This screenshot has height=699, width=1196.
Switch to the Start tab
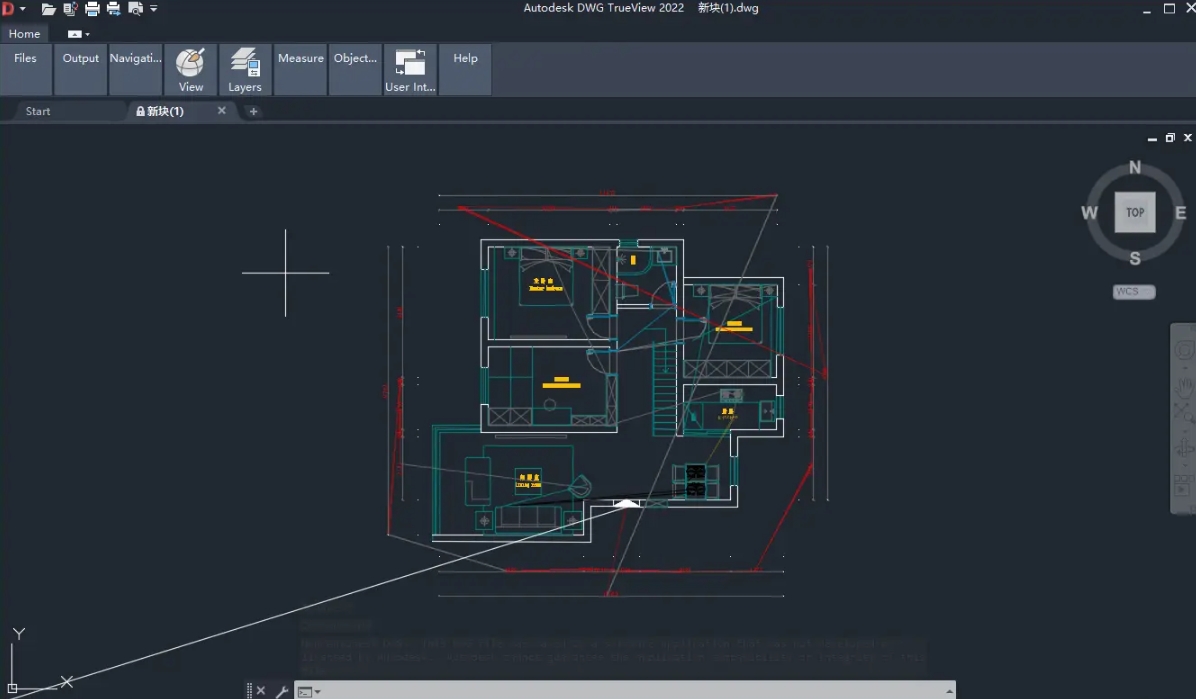point(38,111)
